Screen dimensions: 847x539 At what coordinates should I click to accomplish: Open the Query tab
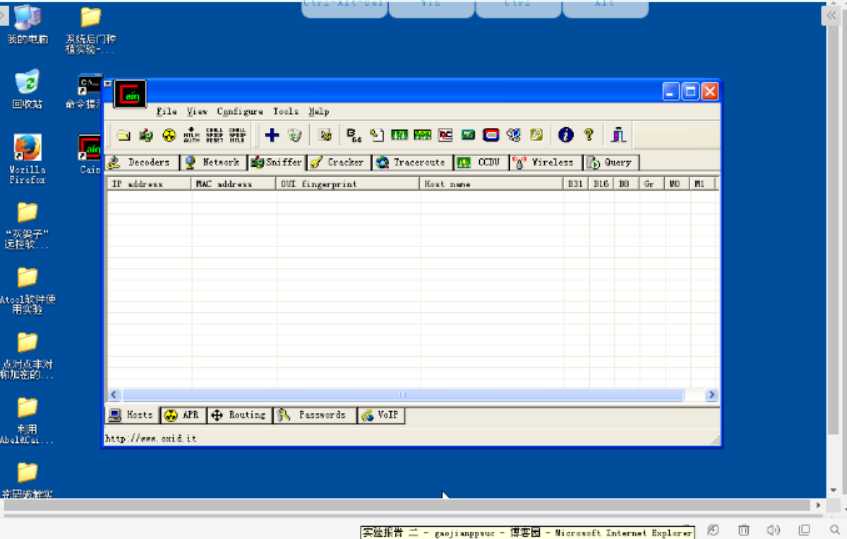(x=611, y=162)
